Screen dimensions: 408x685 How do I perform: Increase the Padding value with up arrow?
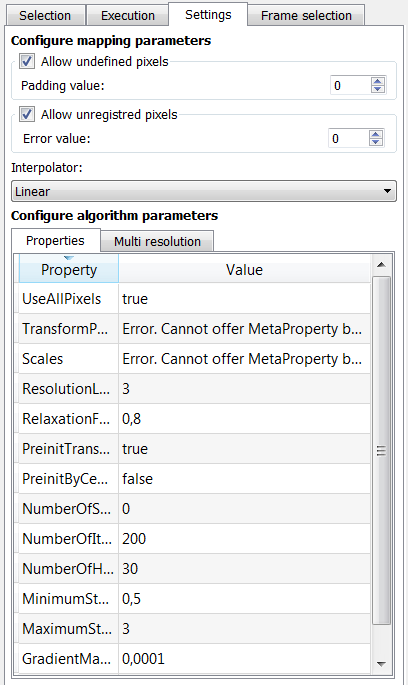[x=377, y=81]
